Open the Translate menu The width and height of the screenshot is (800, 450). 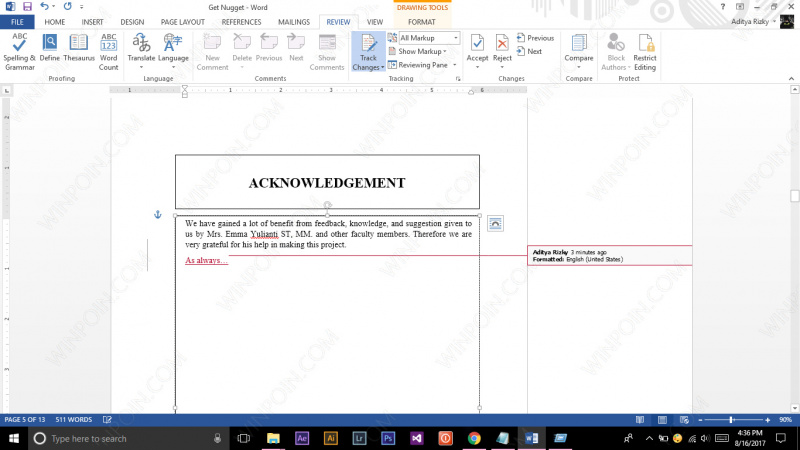141,52
